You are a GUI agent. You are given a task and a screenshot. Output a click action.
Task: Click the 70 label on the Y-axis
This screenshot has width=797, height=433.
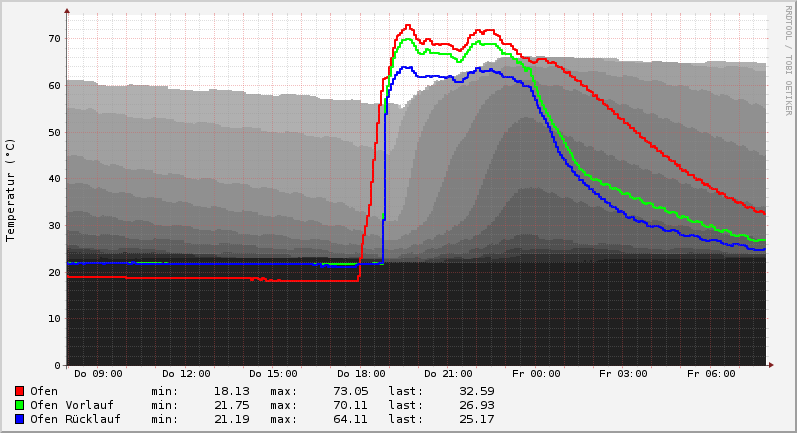[x=53, y=38]
